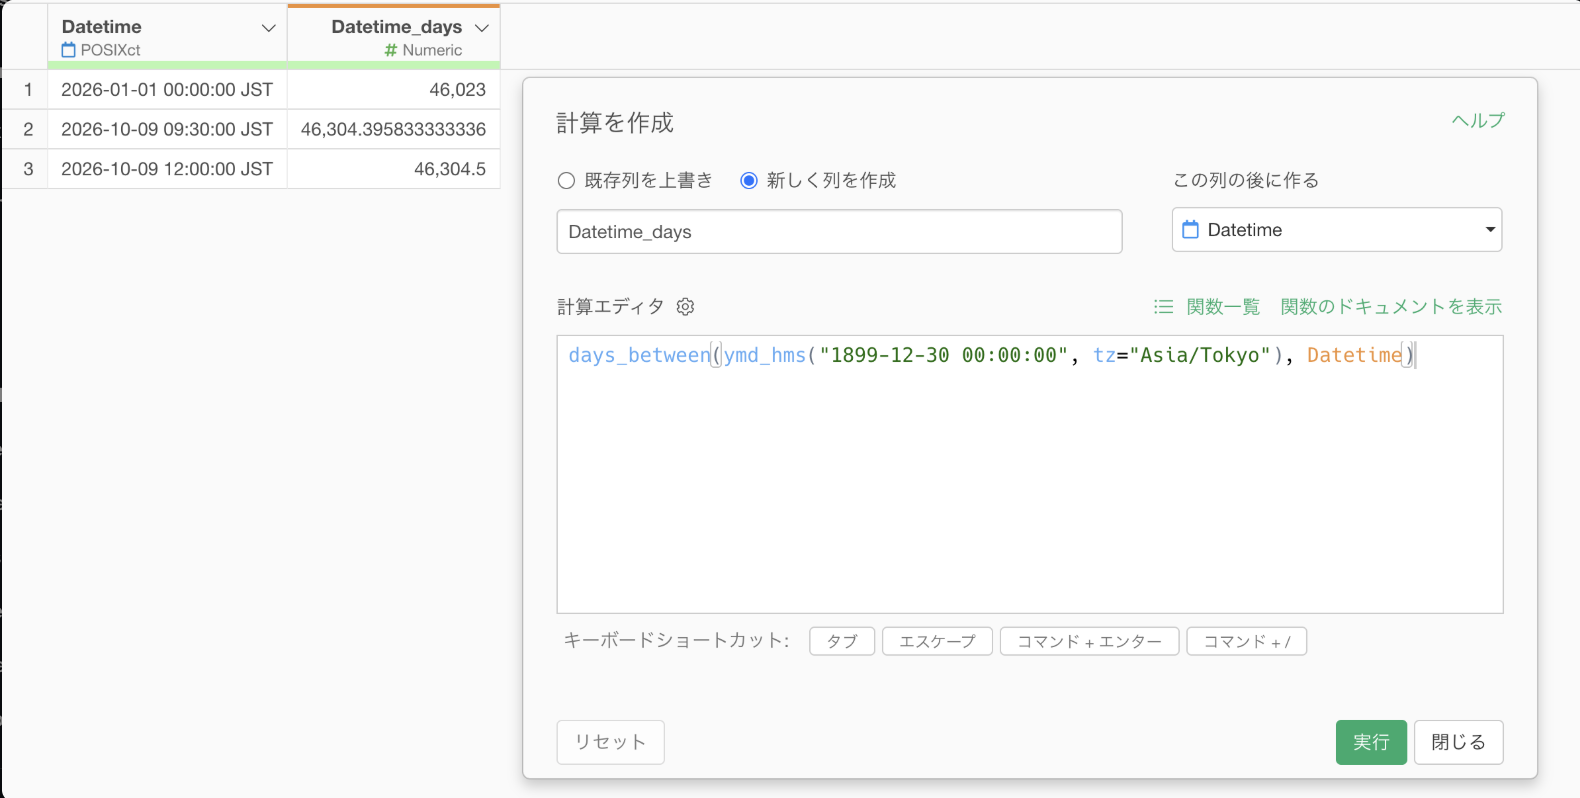Open calculation editor settings gear
Image resolution: width=1580 pixels, height=798 pixels.
685,307
